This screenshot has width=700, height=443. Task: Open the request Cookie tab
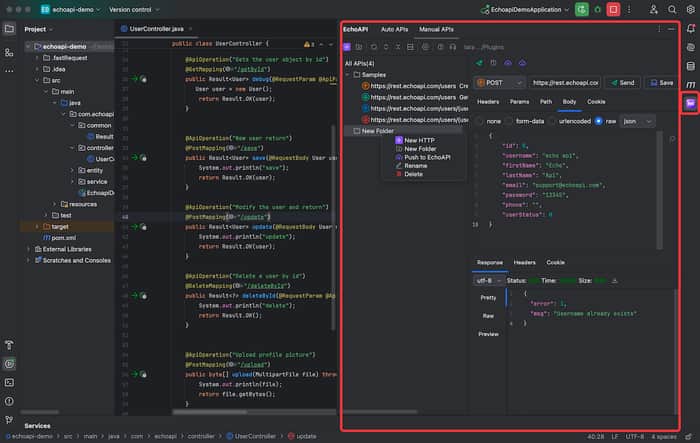point(596,102)
